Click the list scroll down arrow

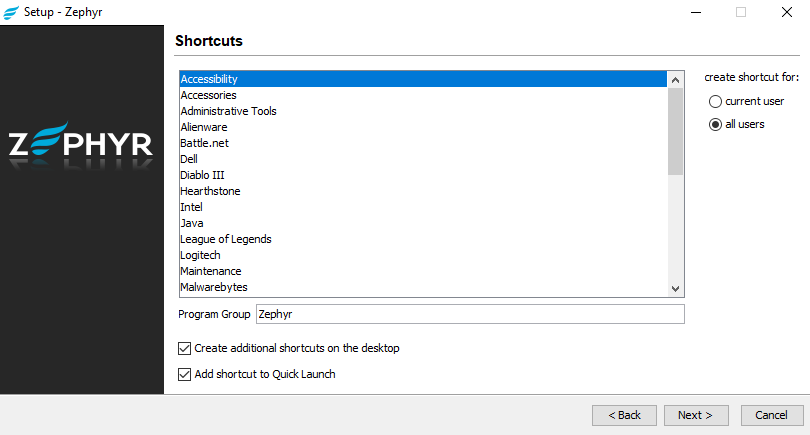coord(675,288)
